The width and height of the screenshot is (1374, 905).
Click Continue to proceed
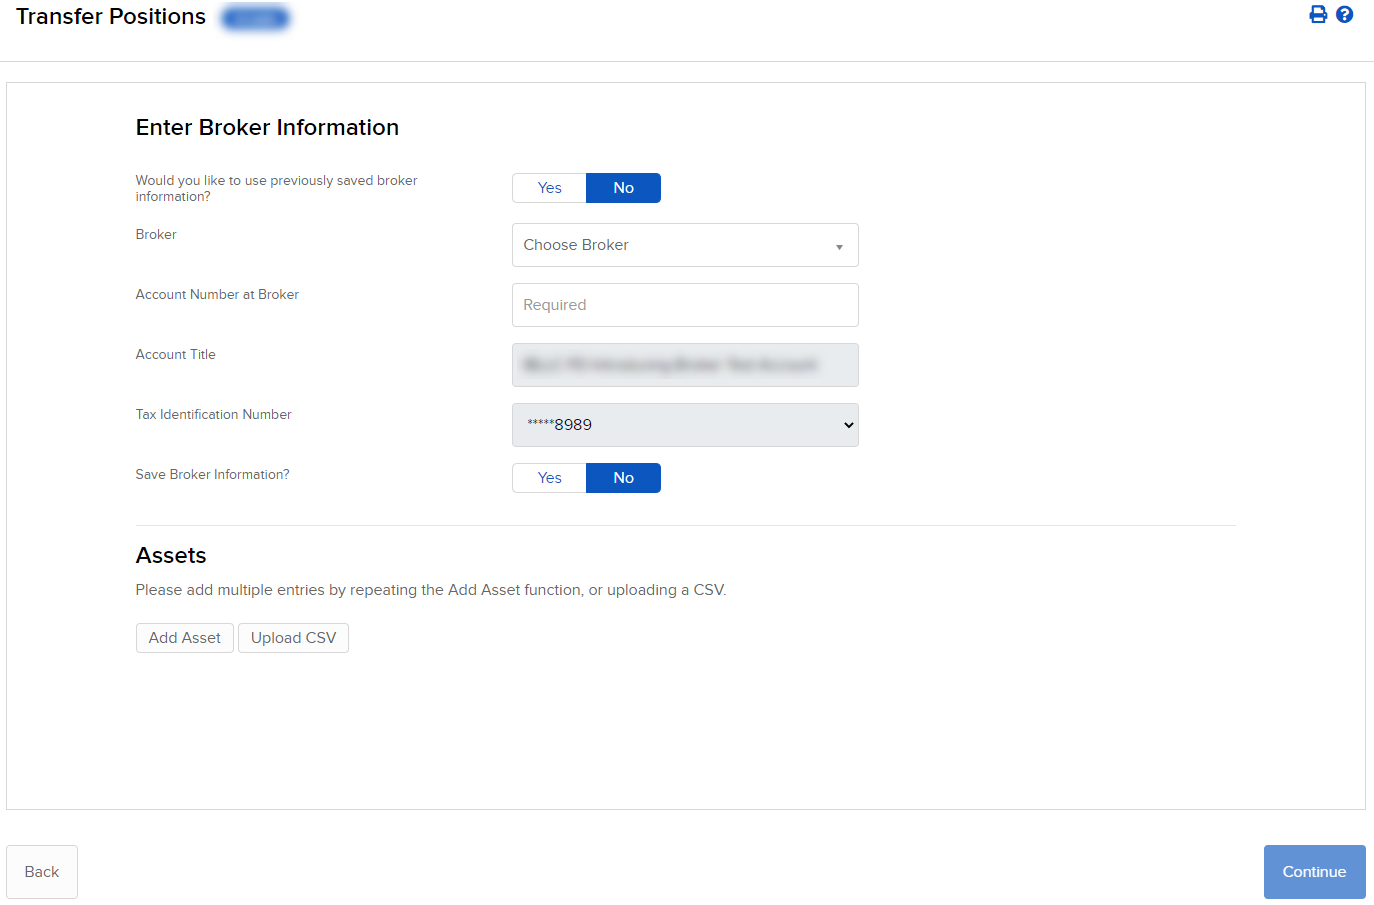point(1314,871)
